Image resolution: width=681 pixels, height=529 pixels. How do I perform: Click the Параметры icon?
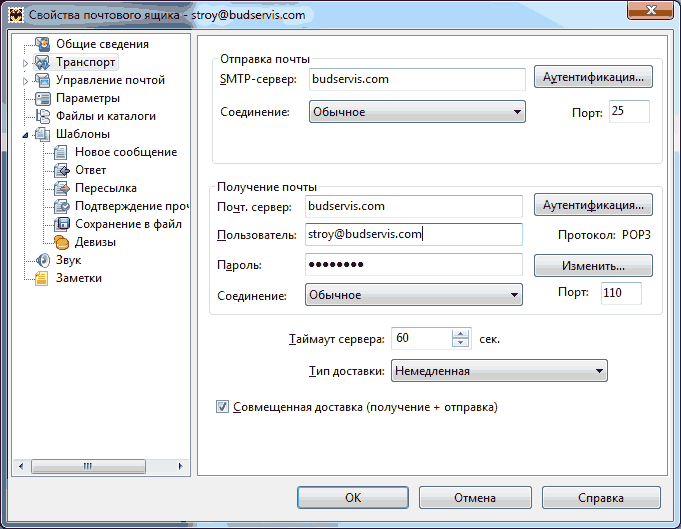click(x=43, y=98)
